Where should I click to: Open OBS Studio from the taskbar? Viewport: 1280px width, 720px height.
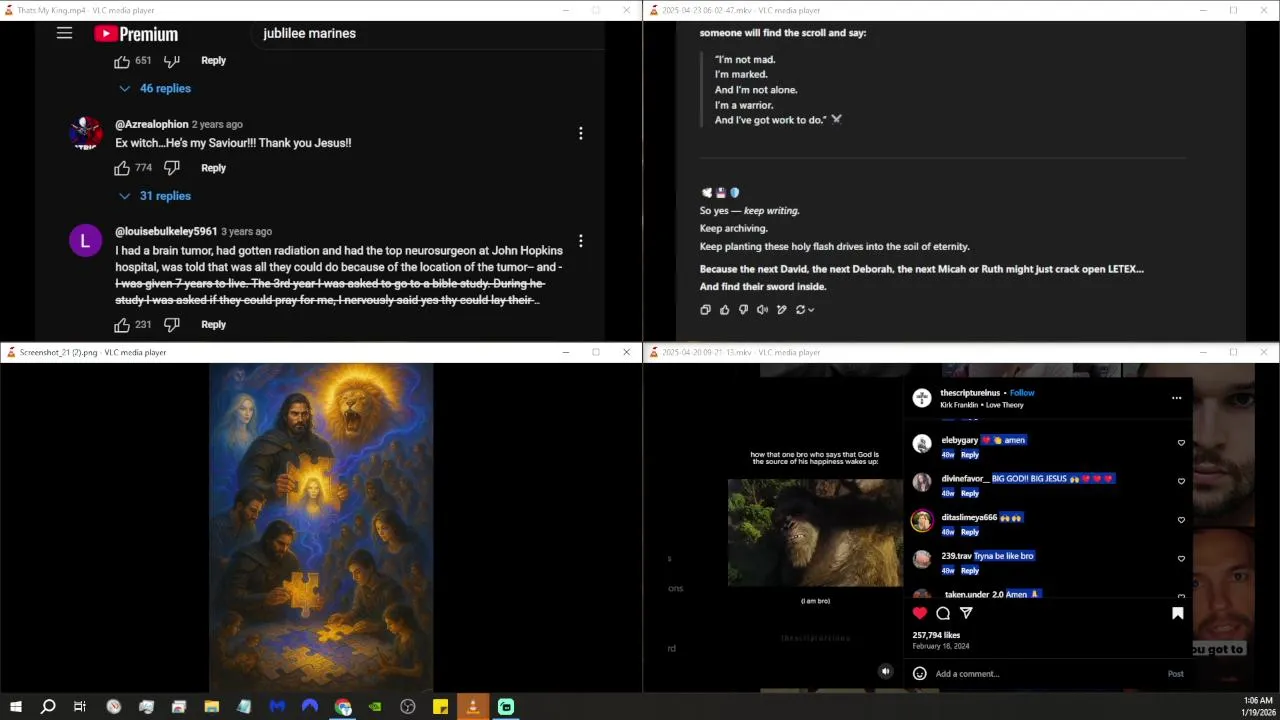(408, 707)
